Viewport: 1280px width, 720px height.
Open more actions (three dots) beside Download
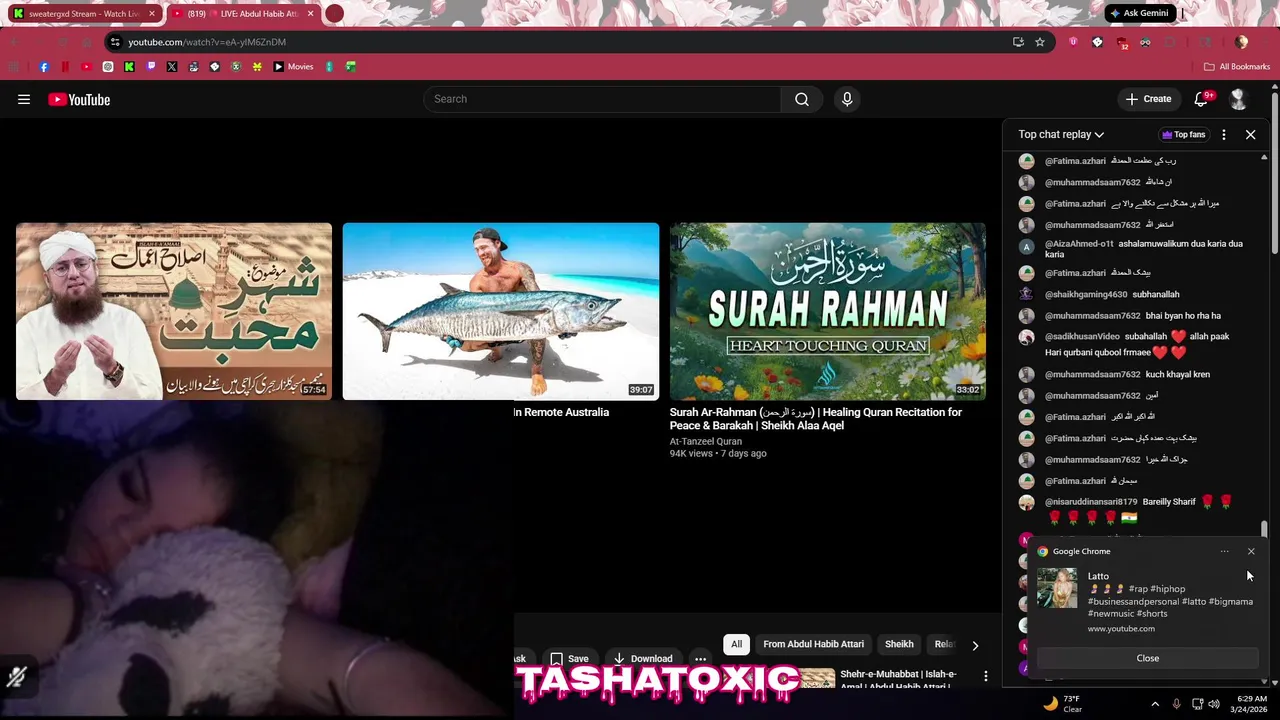700,658
